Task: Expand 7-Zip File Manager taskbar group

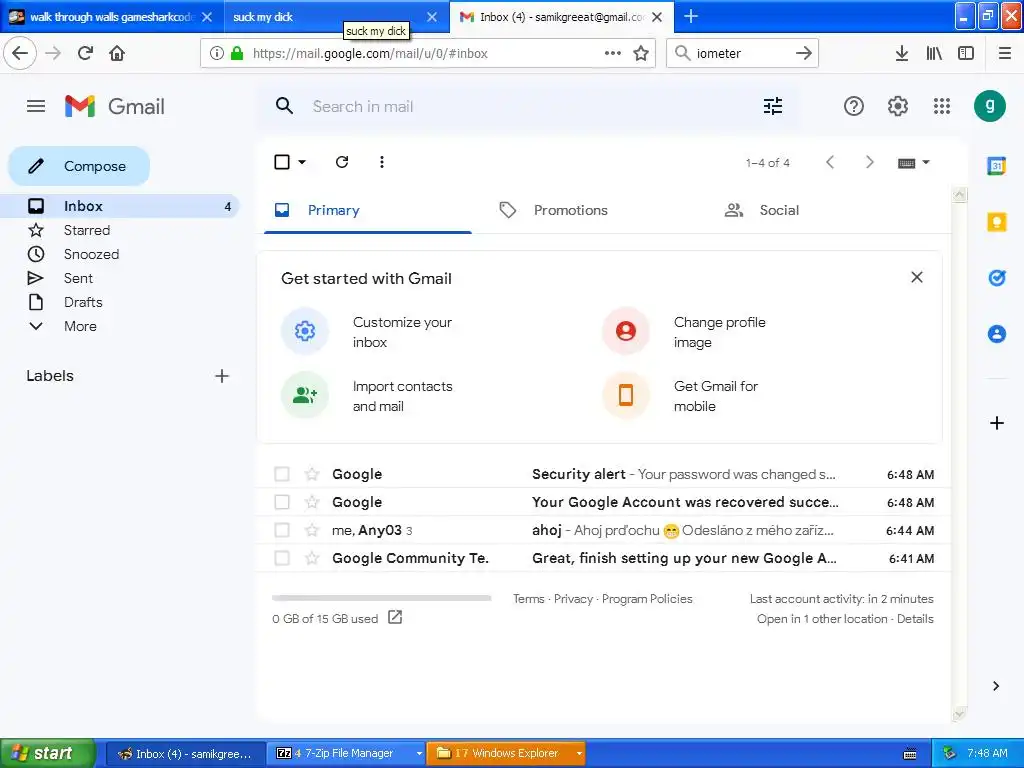Action: [419, 754]
